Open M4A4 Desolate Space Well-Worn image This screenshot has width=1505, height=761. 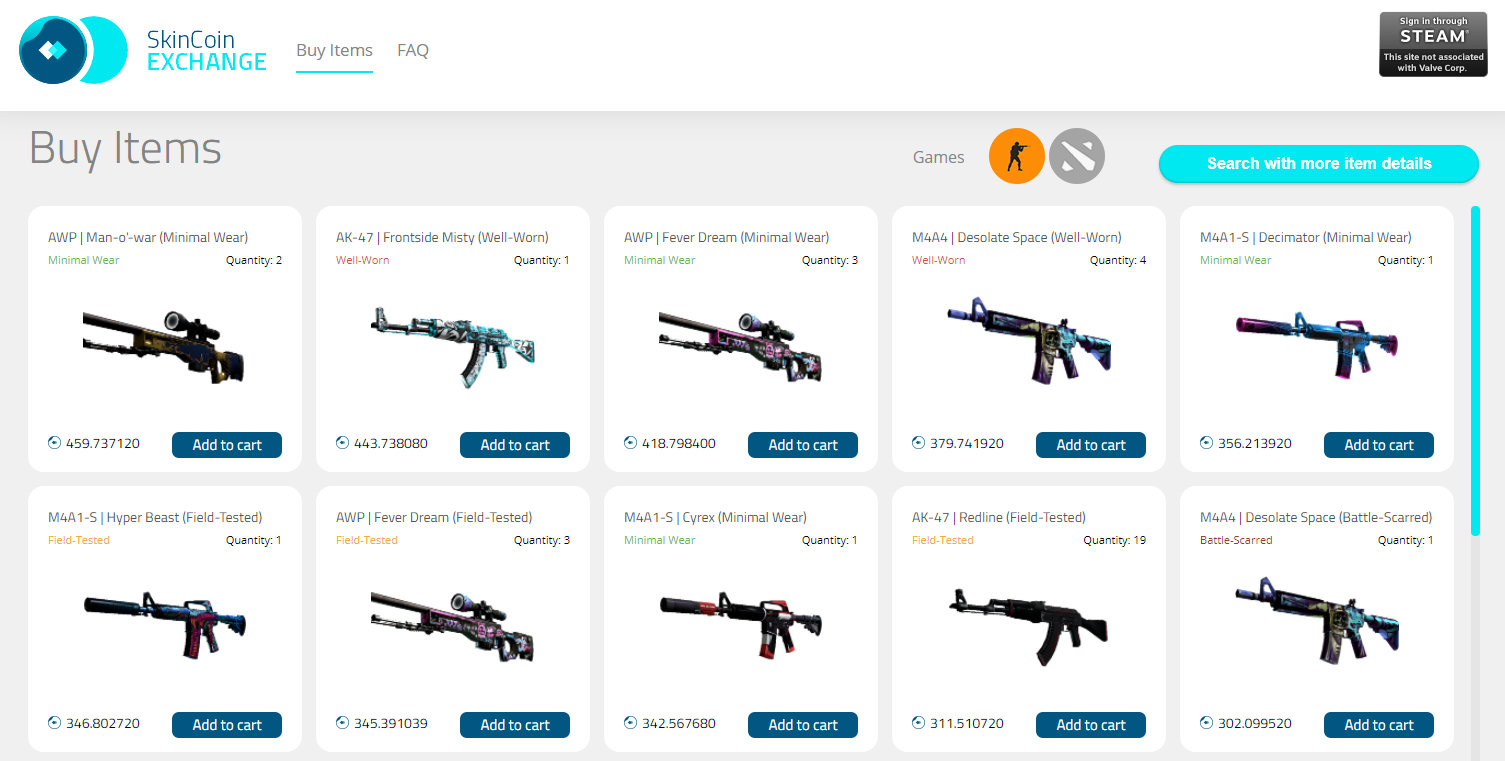pyautogui.click(x=1029, y=340)
